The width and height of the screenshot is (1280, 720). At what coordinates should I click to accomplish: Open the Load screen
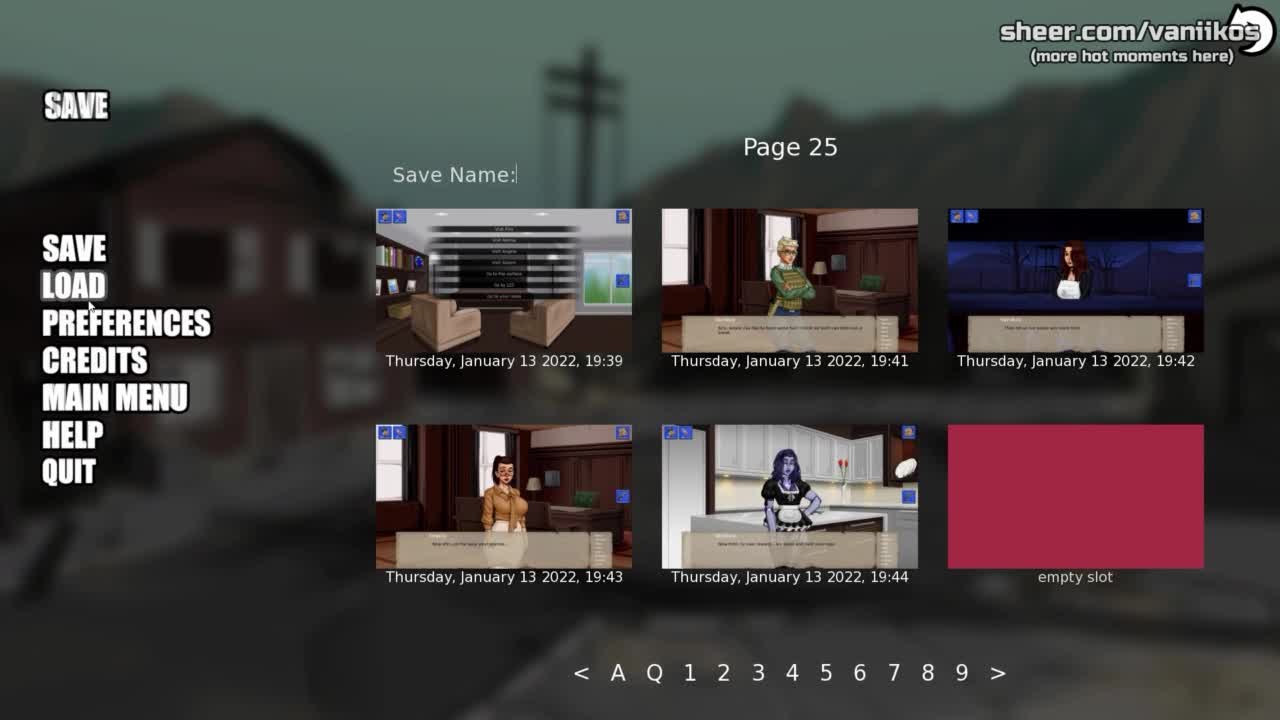click(x=73, y=286)
